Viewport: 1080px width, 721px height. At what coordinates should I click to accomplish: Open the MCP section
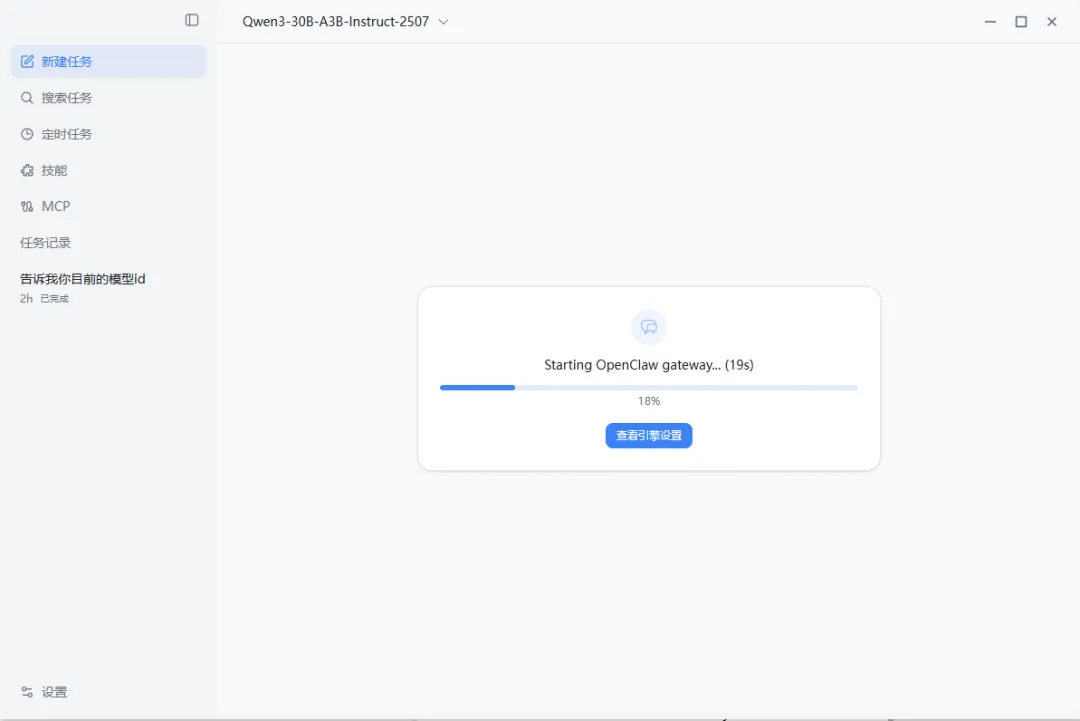pos(109,207)
